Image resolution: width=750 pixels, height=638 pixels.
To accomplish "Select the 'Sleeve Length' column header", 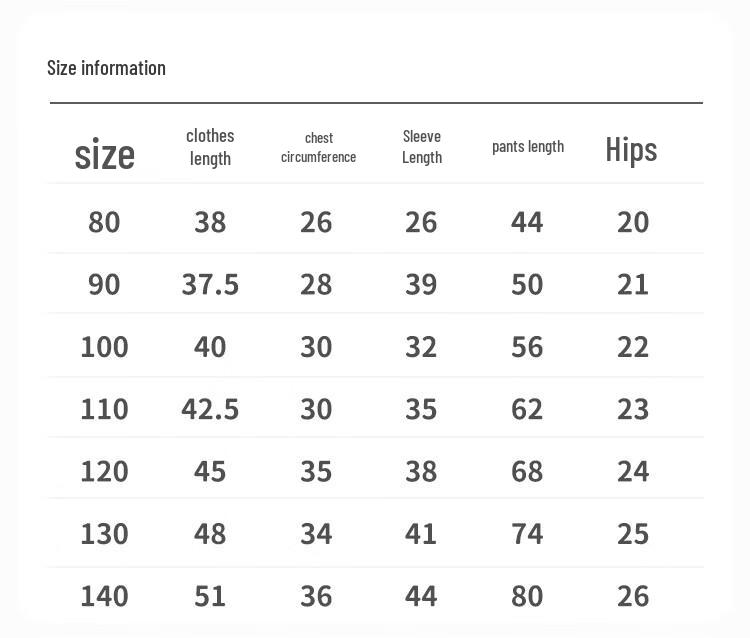I will pyautogui.click(x=422, y=147).
